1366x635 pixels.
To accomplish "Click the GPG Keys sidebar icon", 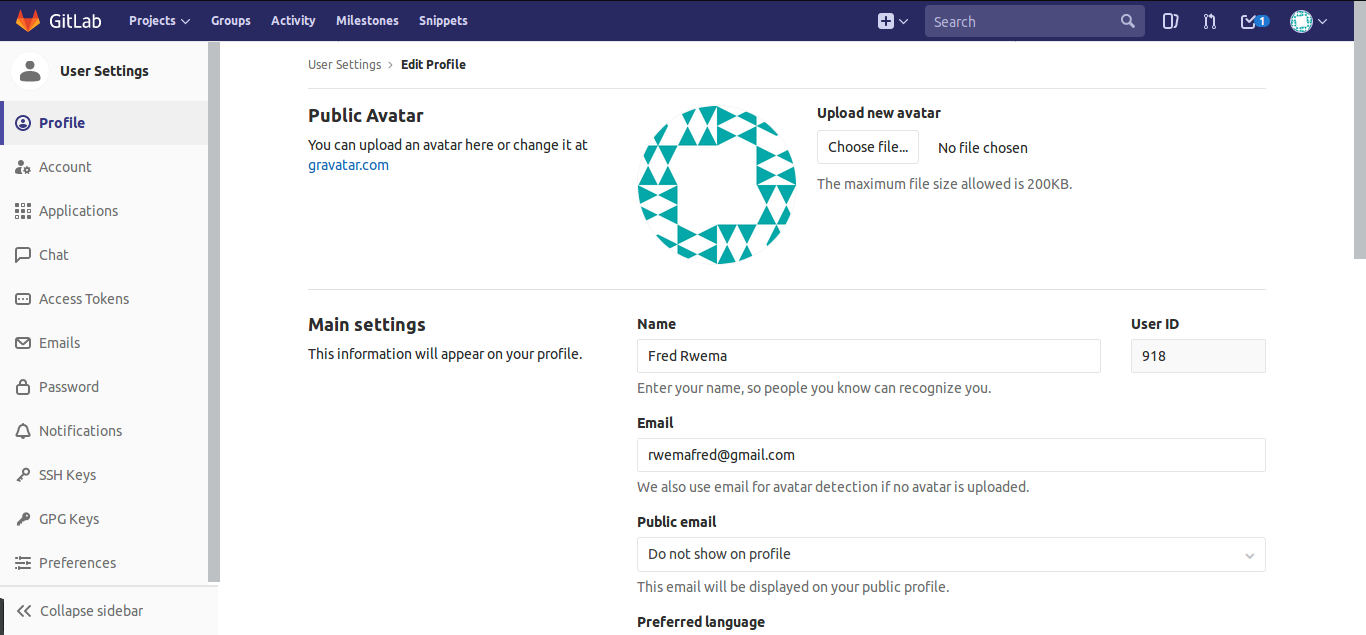I will tap(22, 518).
